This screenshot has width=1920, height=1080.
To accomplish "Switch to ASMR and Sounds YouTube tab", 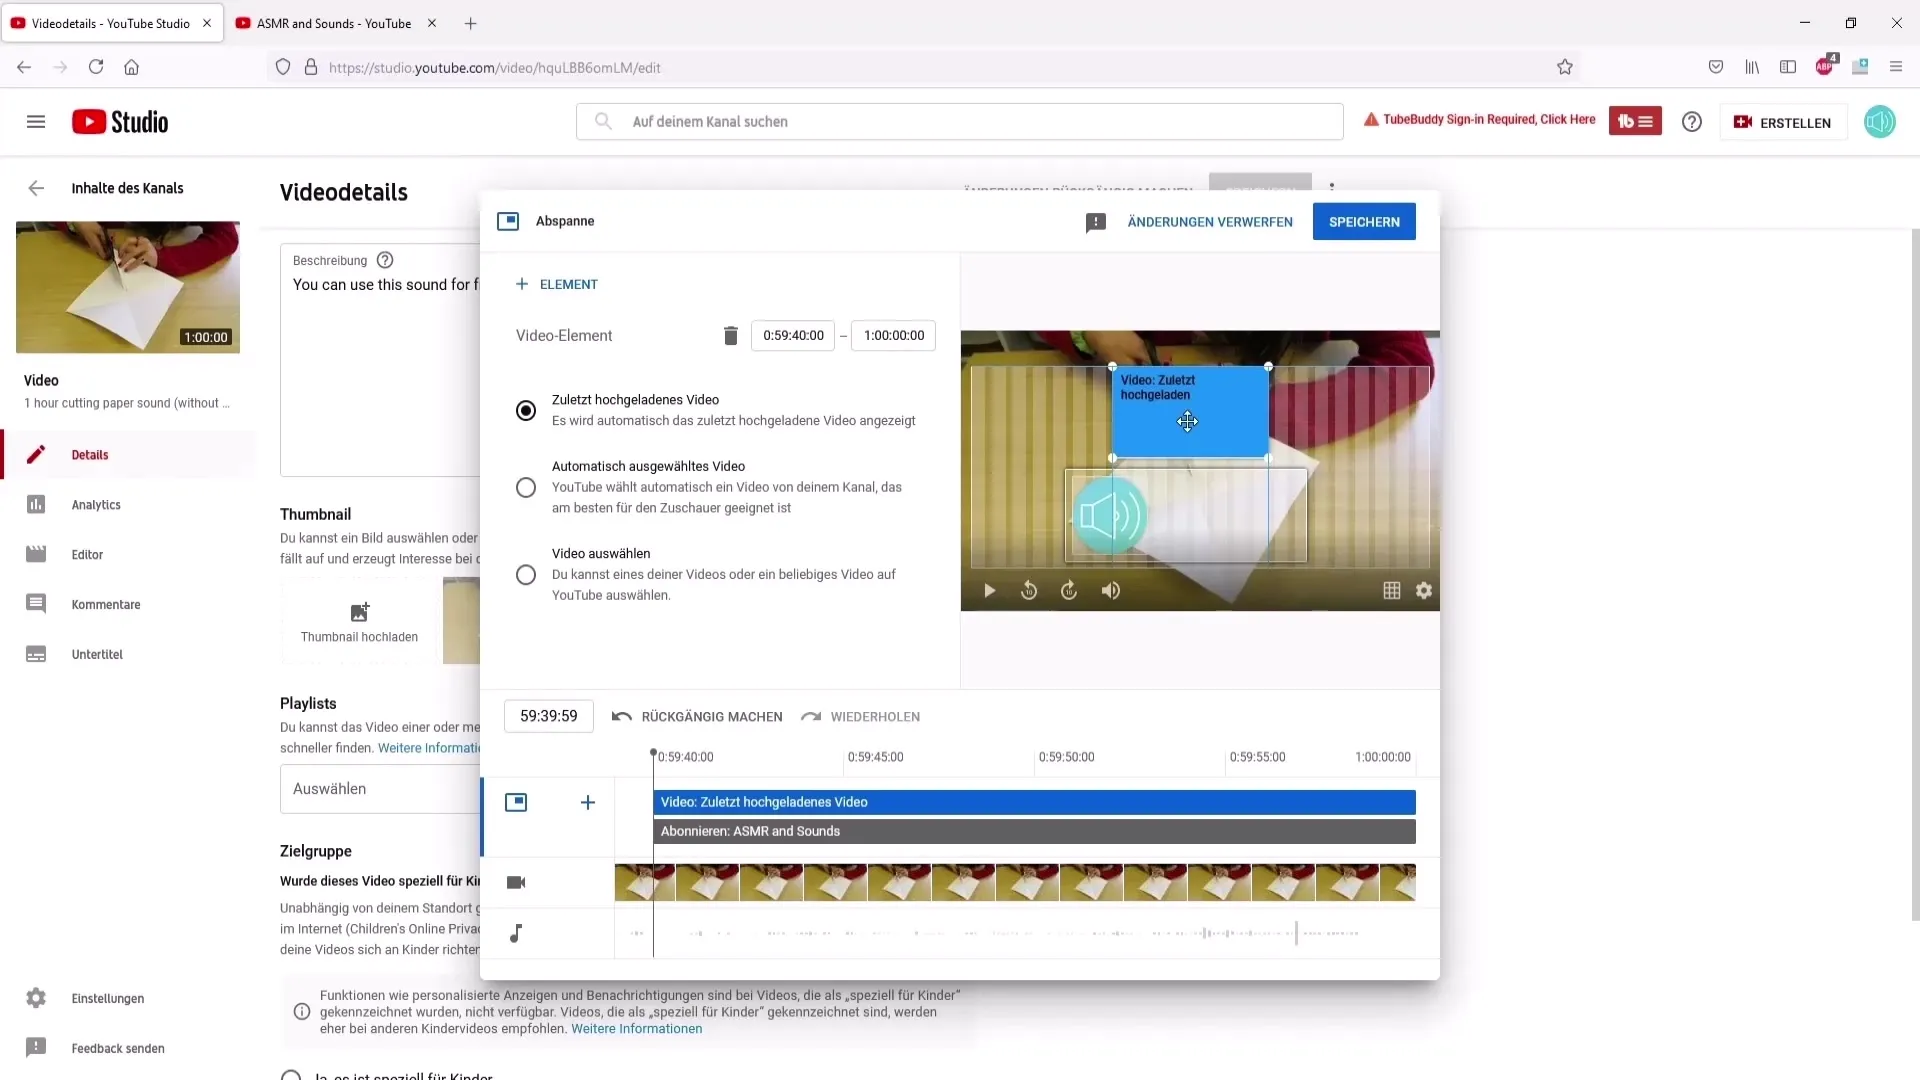I will coord(335,23).
